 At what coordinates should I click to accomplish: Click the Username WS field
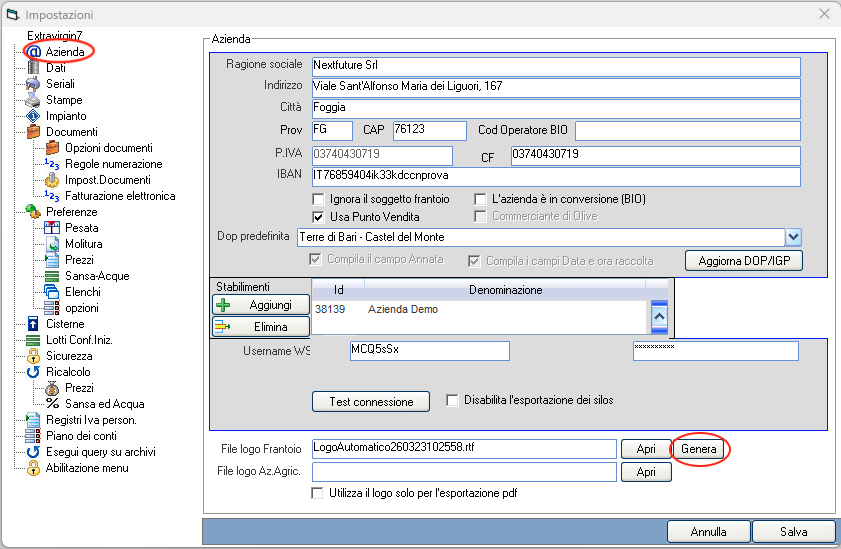click(430, 351)
